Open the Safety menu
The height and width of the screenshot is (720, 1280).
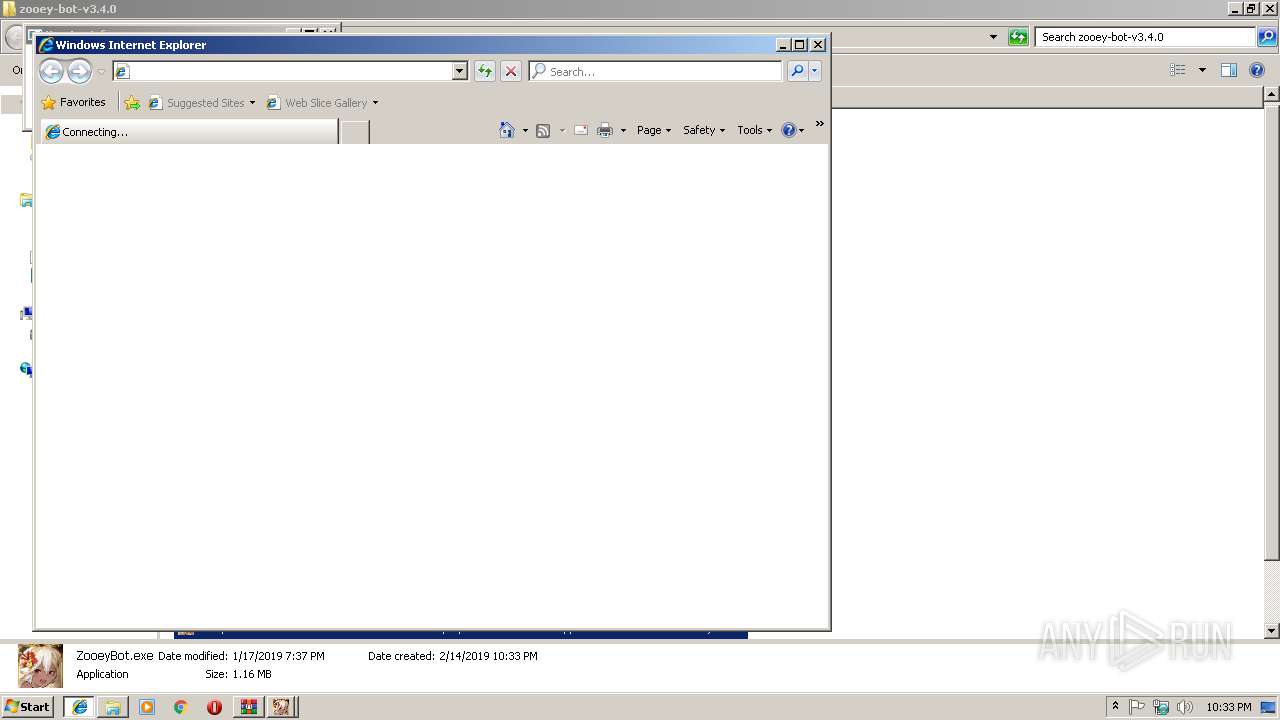tap(704, 130)
